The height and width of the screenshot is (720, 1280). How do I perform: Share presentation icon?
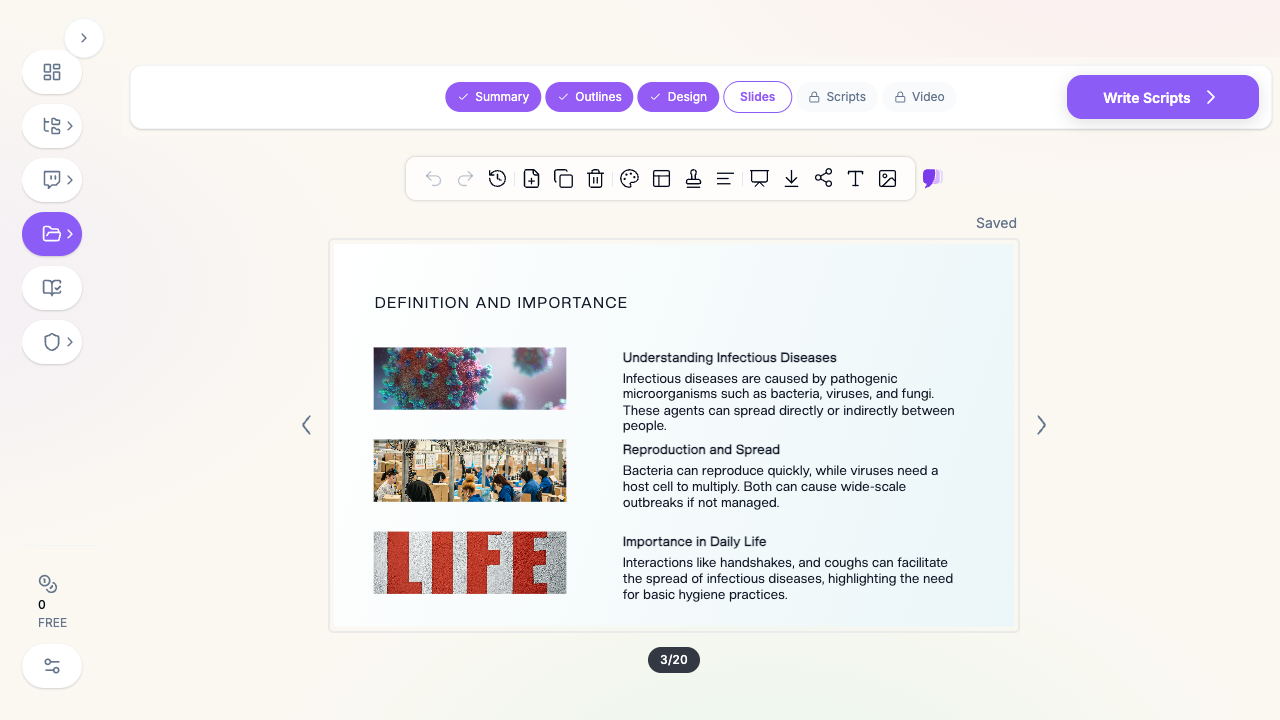[x=823, y=178]
